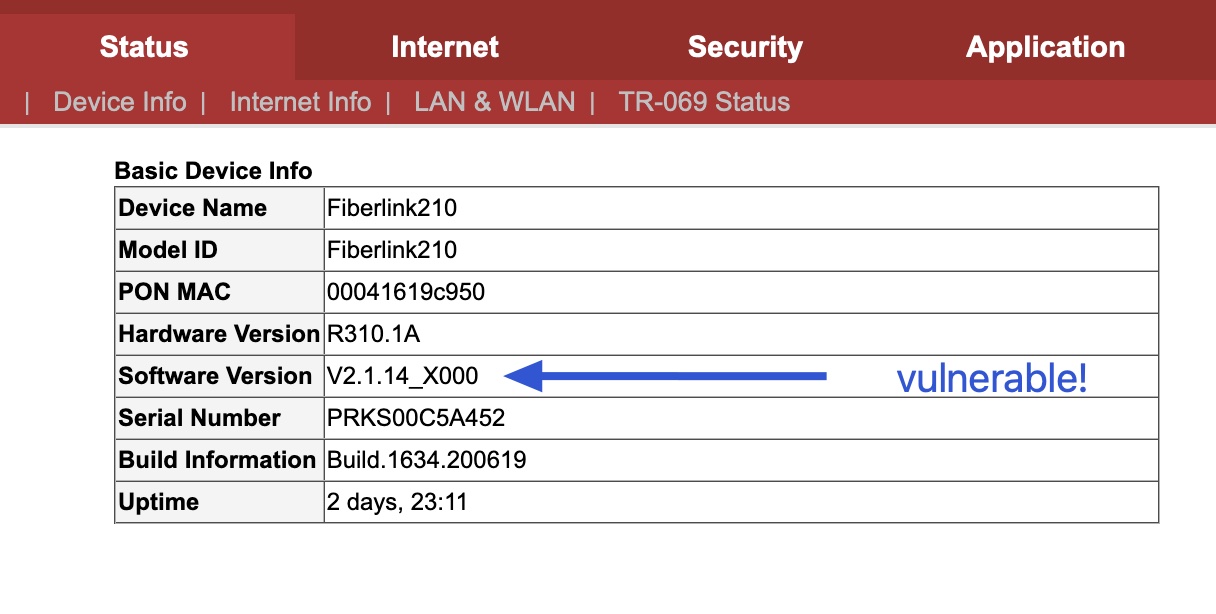Screen dimensions: 1216x614
Task: Select the Device Info submenu link
Action: (120, 102)
